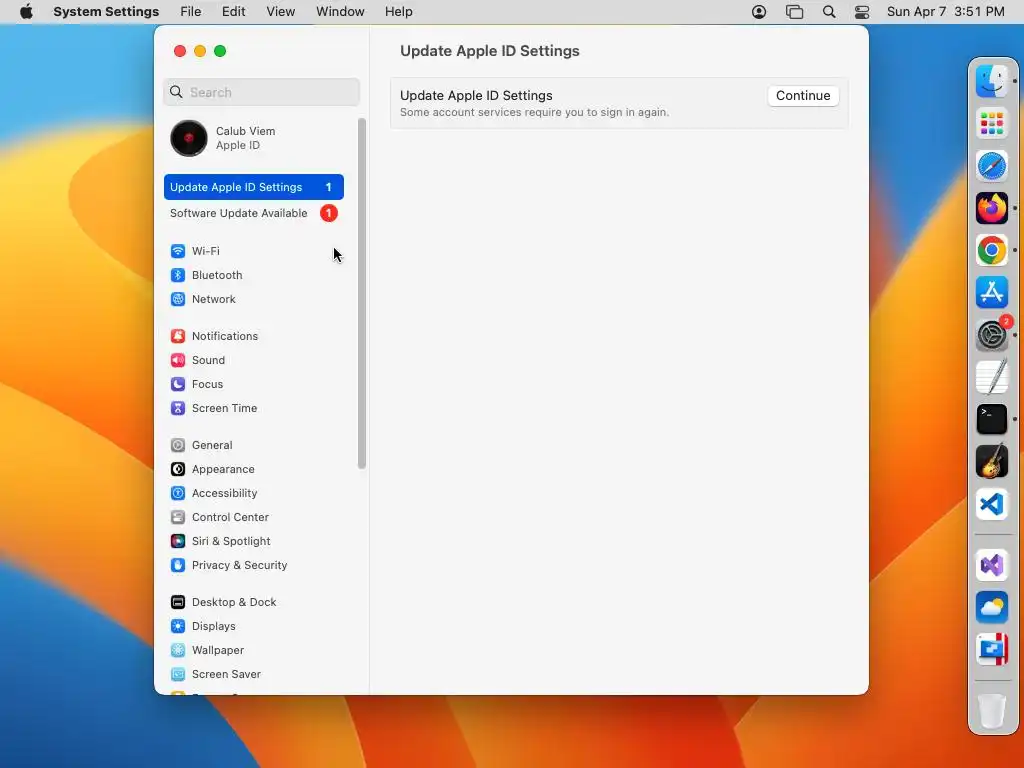Launch Safari from the Dock

coord(991,166)
